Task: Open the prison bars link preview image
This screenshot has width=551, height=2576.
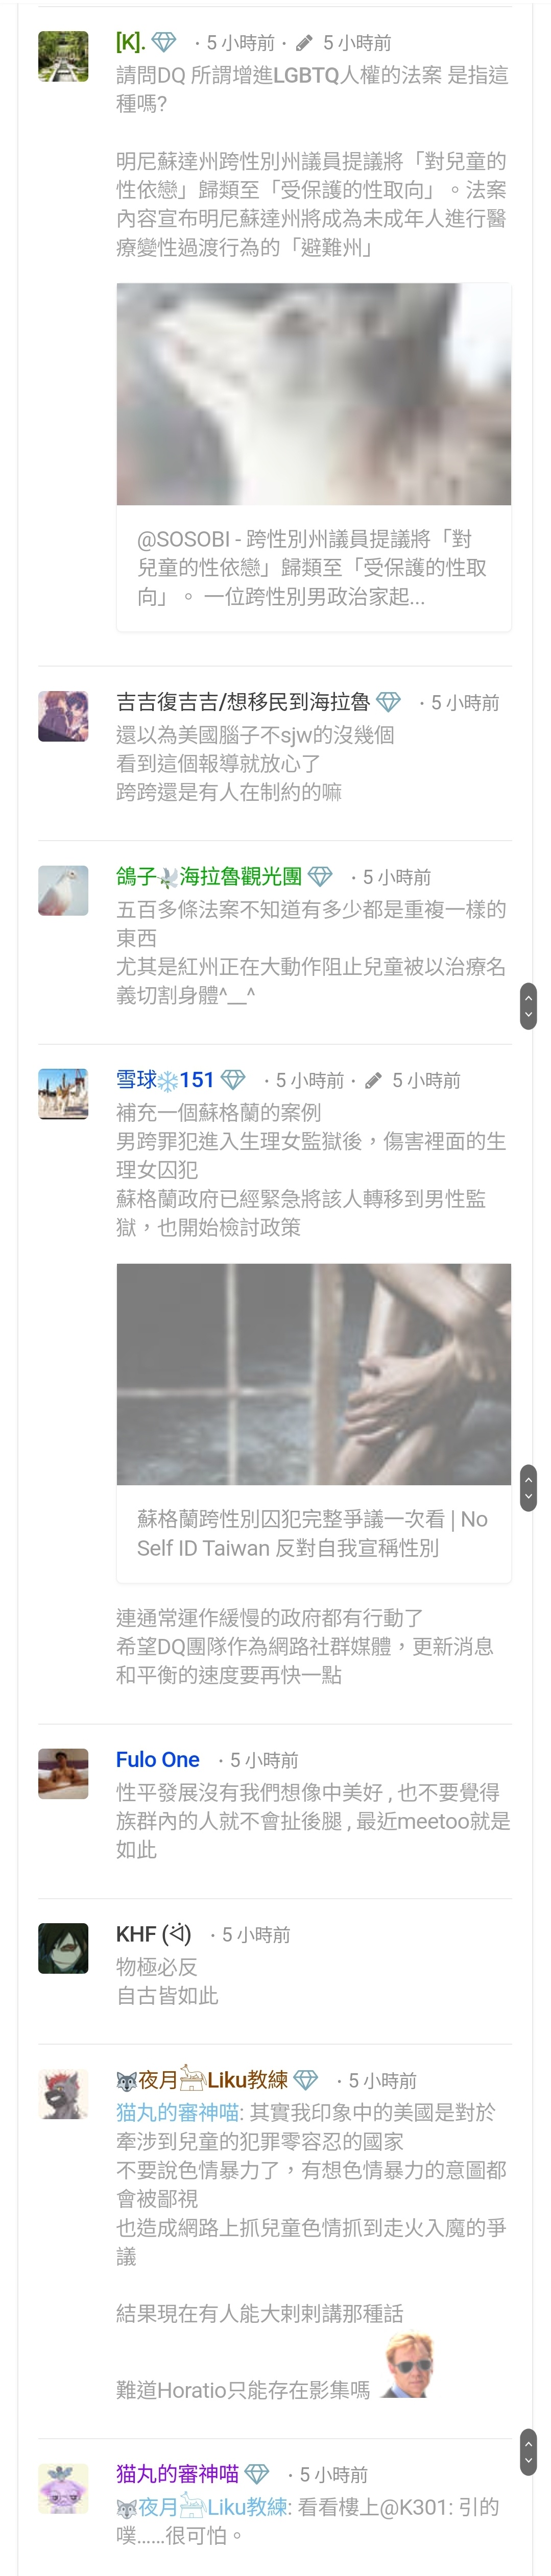Action: [314, 1374]
